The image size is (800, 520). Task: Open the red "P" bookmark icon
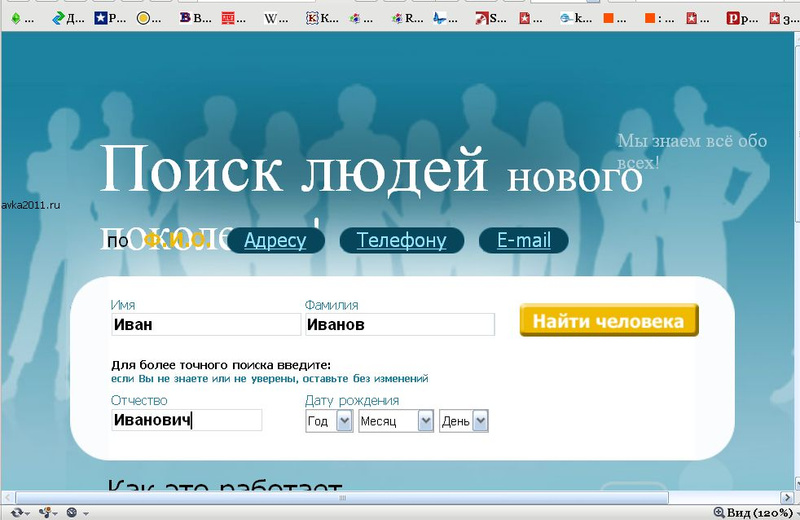click(x=733, y=17)
